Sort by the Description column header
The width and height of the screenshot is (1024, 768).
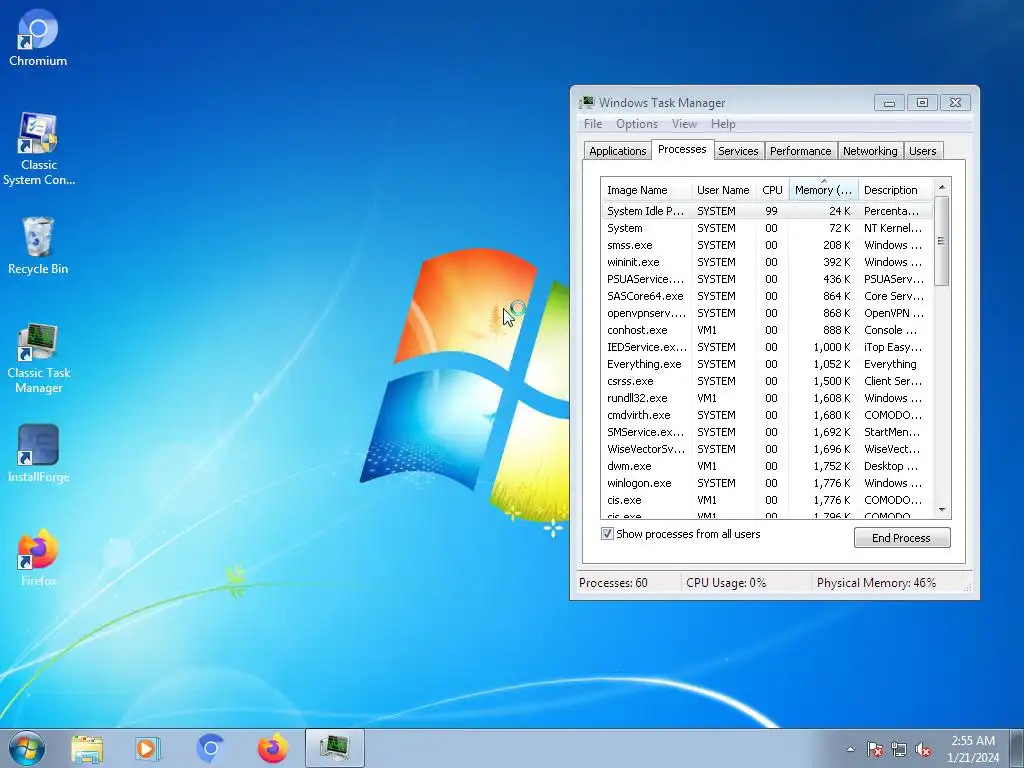tap(895, 190)
